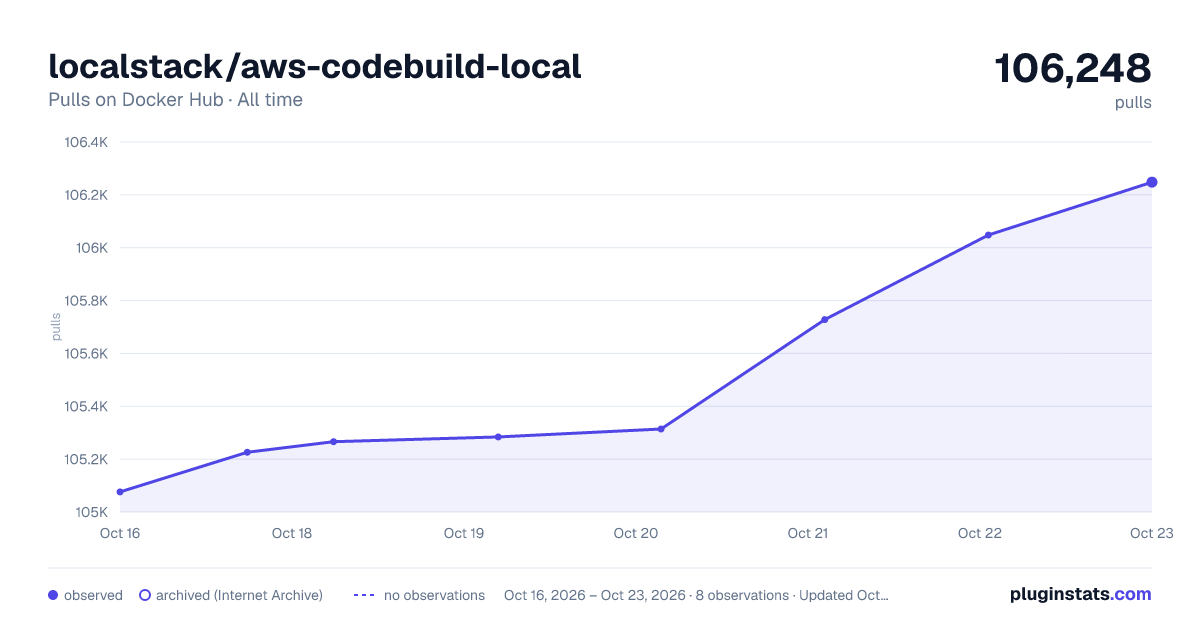Click the 'archived (Internet Archive)' legend circle icon
The height and width of the screenshot is (630, 1200).
click(x=145, y=595)
